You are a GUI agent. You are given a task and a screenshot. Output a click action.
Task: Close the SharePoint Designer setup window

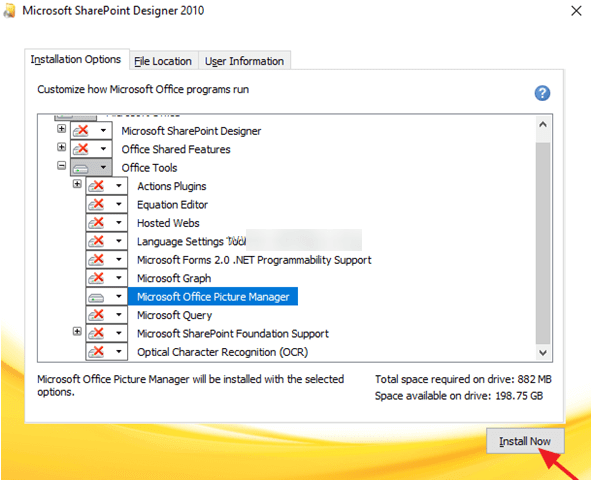click(576, 11)
